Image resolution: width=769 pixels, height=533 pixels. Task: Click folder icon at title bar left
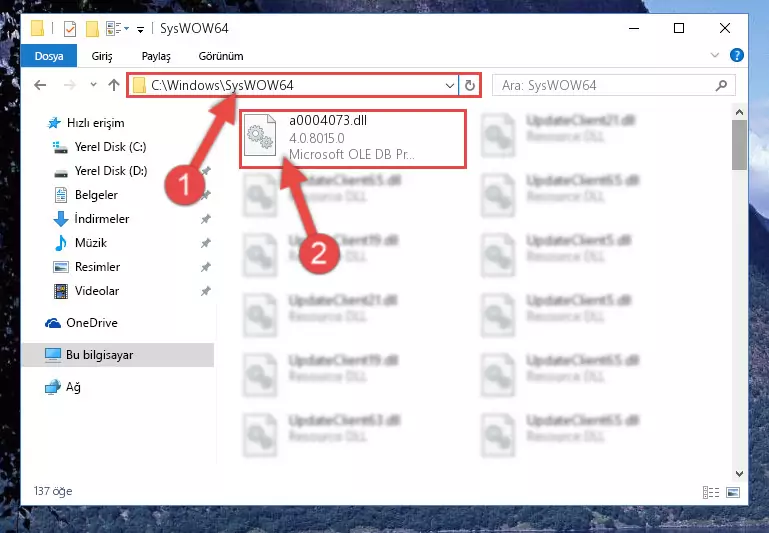coord(37,28)
